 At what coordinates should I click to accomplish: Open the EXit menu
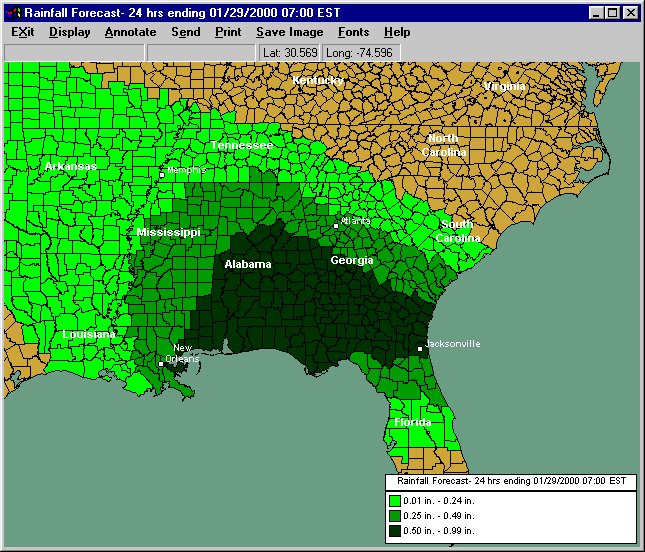click(22, 32)
